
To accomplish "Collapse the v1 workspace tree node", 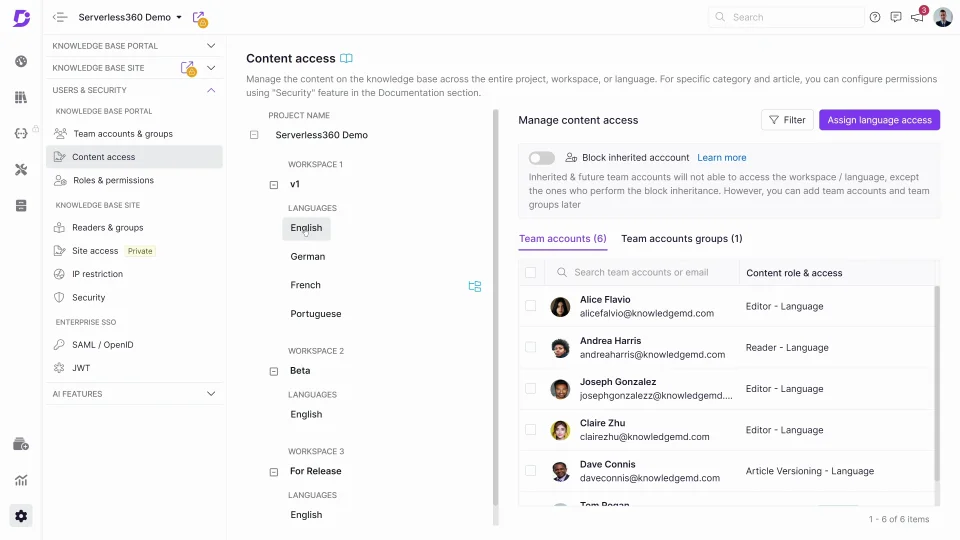I will click(274, 184).
